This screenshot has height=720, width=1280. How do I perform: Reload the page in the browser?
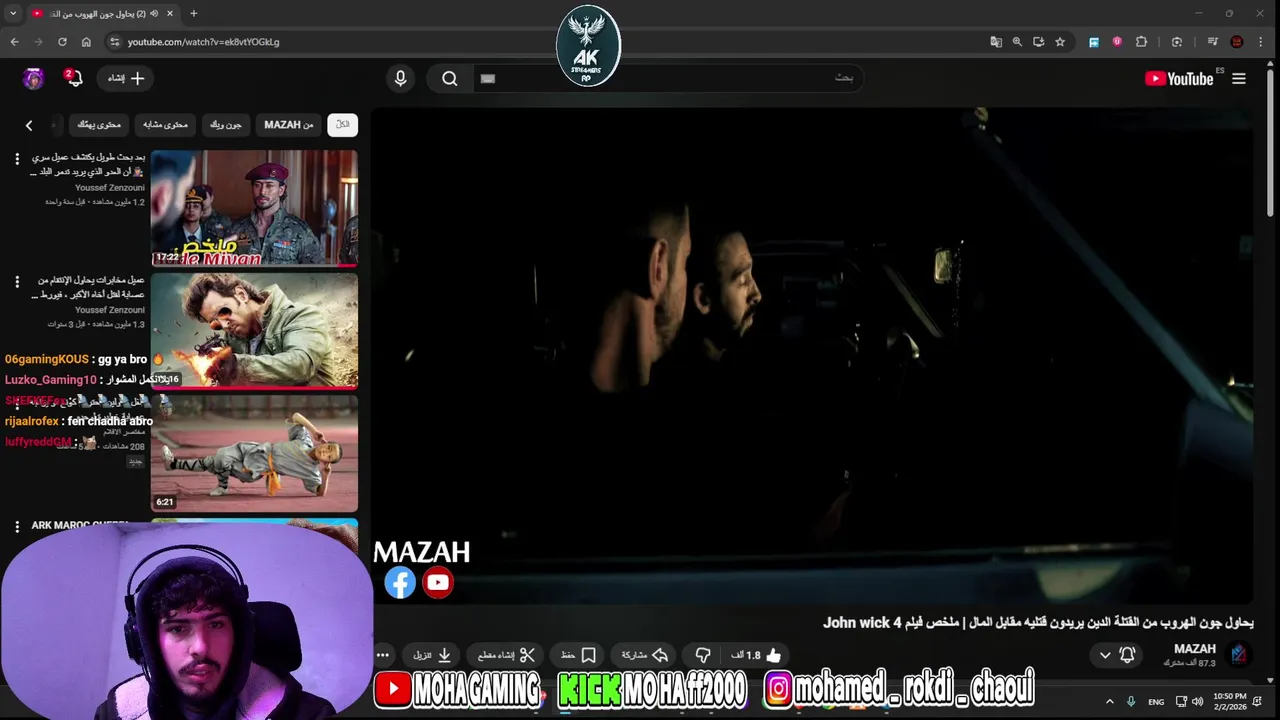click(62, 42)
